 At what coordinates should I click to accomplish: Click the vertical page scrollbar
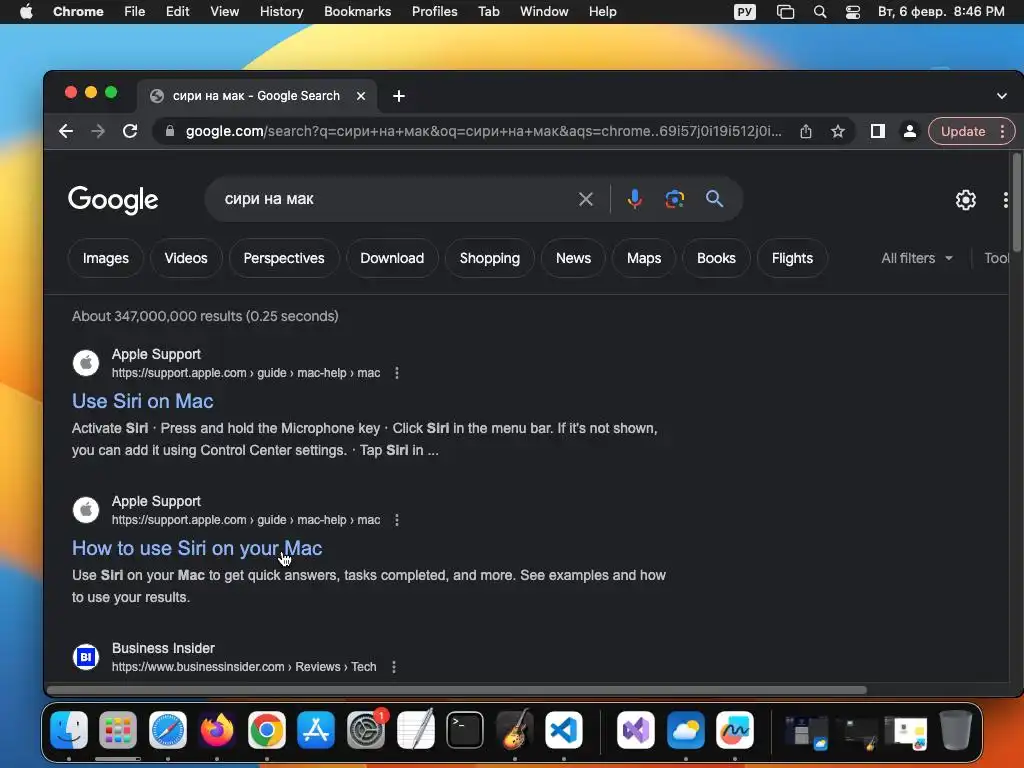click(x=1016, y=202)
